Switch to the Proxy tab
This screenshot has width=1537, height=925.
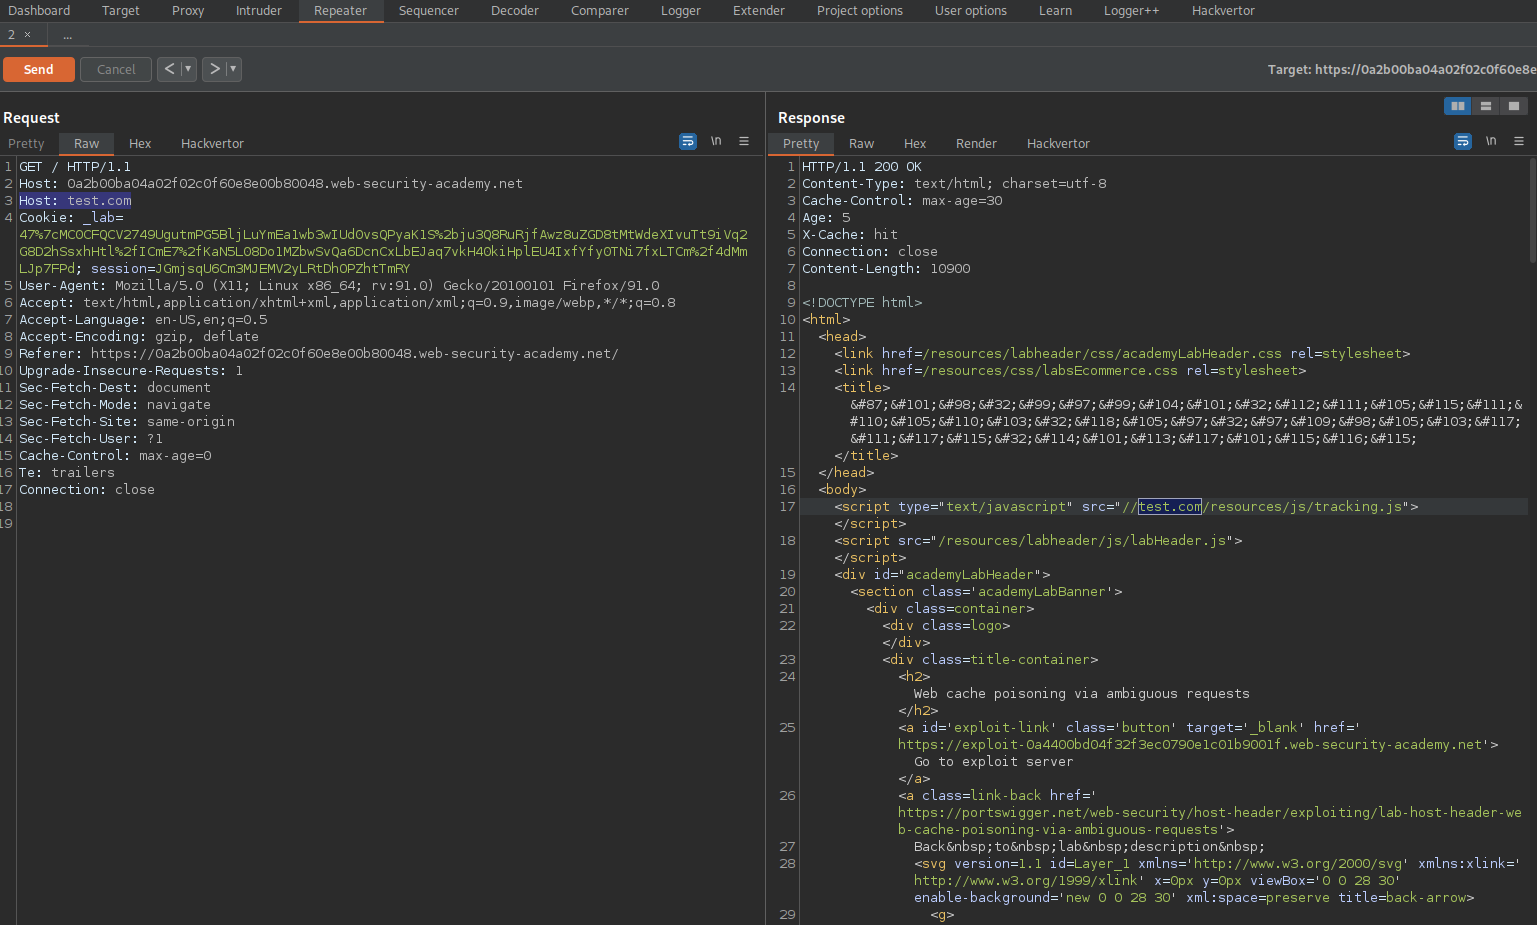point(188,11)
